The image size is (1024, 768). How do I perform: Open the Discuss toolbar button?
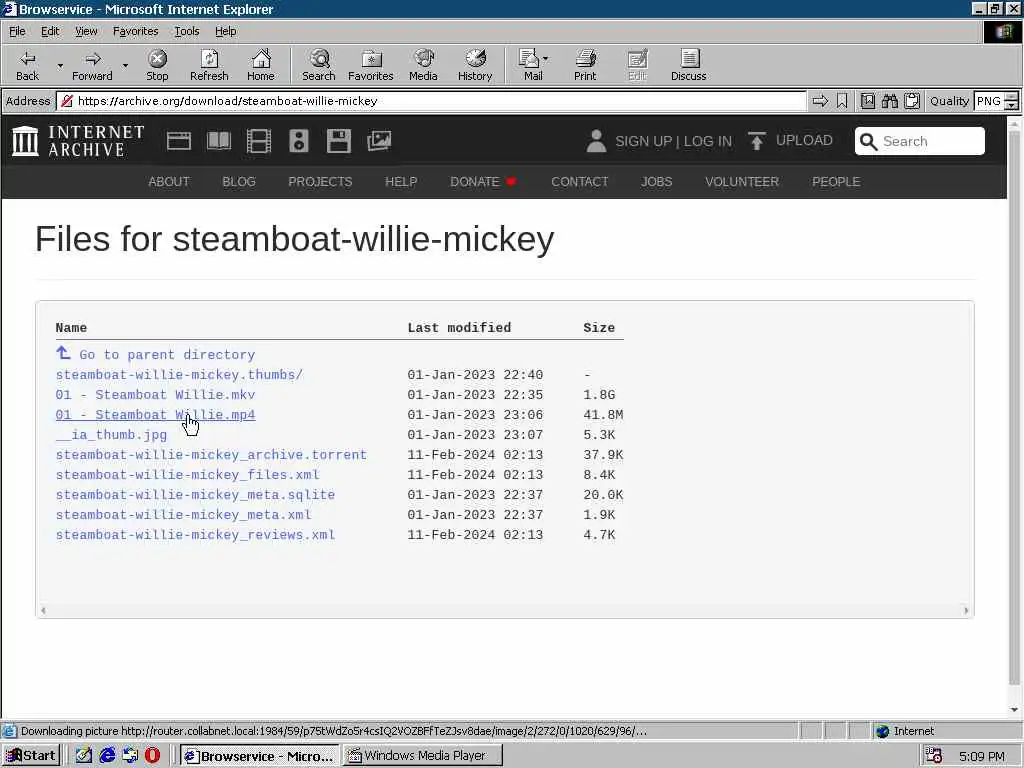pos(688,65)
